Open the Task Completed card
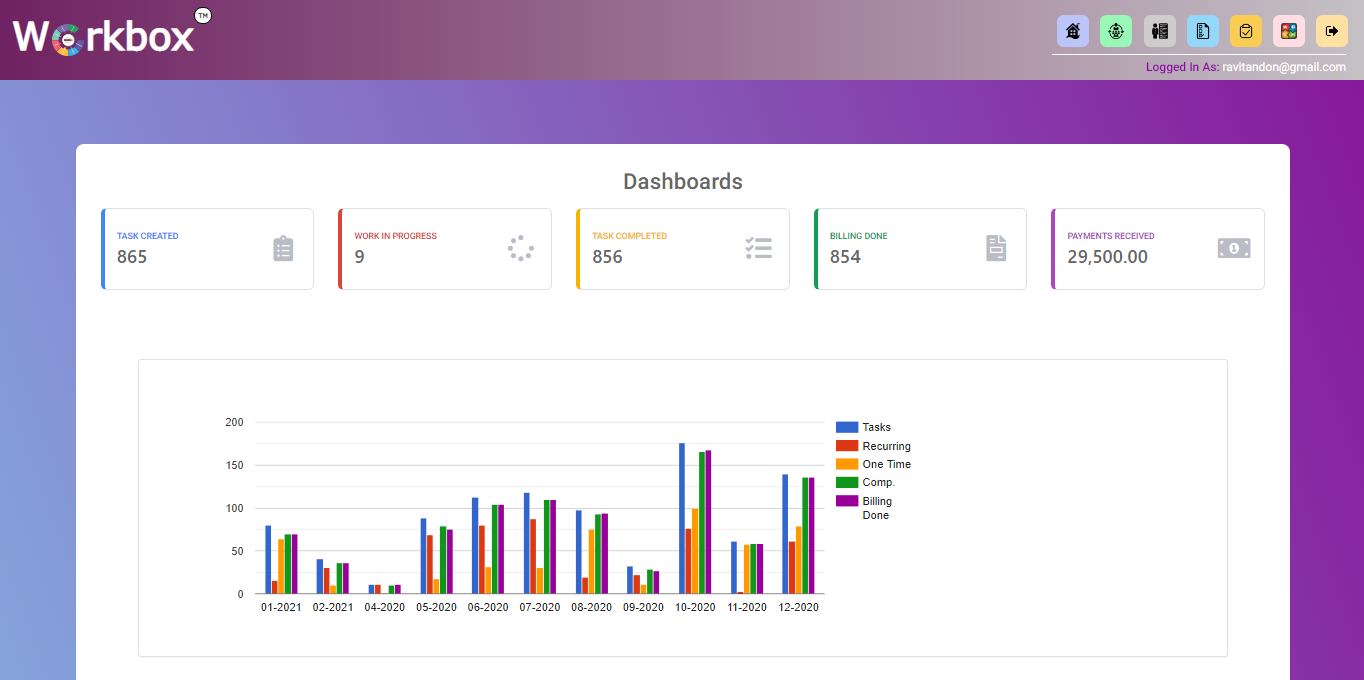The image size is (1364, 680). coord(682,249)
